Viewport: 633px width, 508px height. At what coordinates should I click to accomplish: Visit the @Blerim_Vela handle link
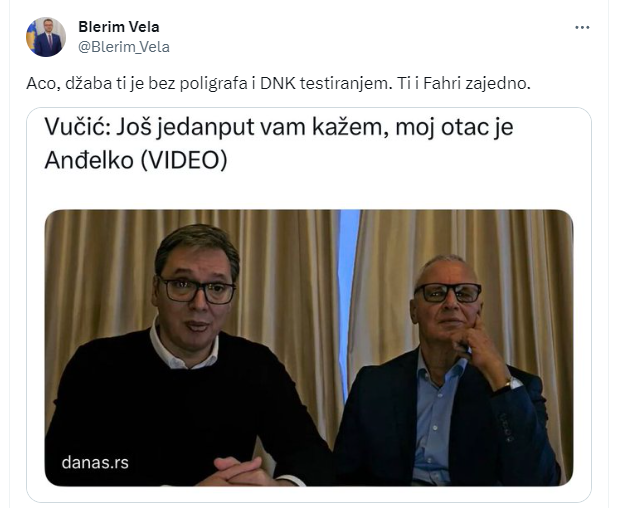[x=124, y=47]
